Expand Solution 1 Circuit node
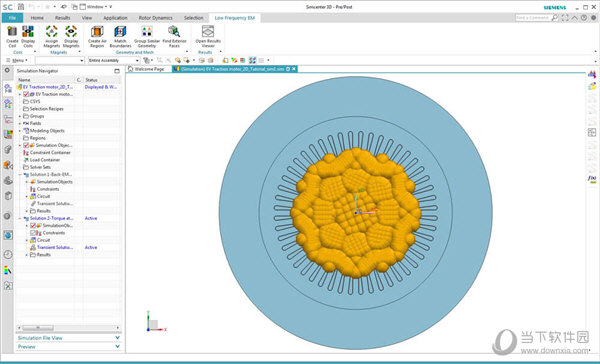The width and height of the screenshot is (600, 364). point(27,196)
